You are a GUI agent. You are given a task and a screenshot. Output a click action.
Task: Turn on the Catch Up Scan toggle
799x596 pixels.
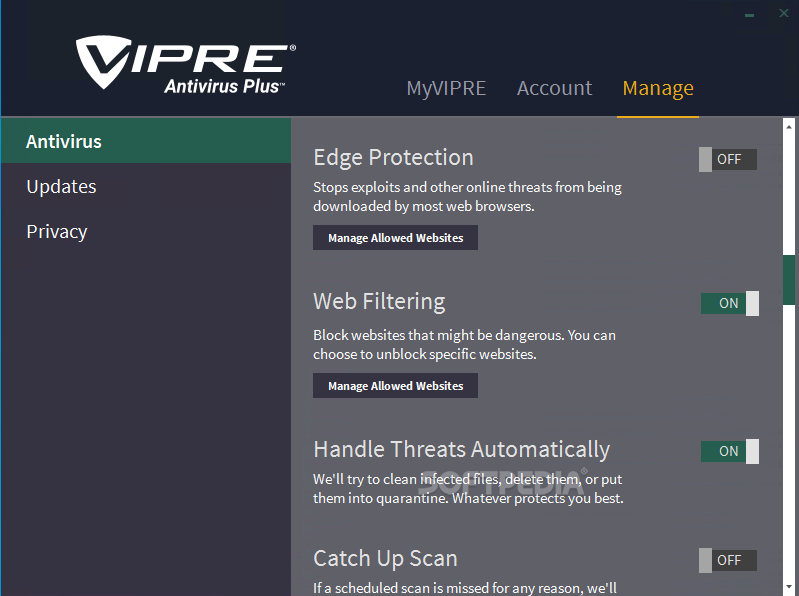coord(728,560)
